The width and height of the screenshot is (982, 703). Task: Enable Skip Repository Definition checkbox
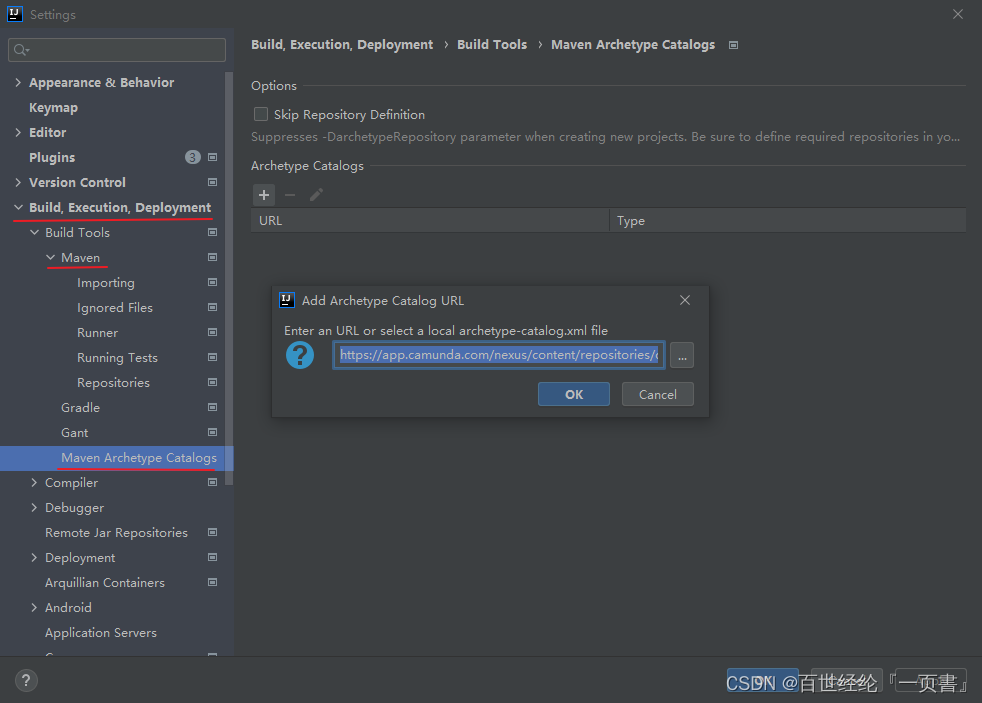[261, 115]
